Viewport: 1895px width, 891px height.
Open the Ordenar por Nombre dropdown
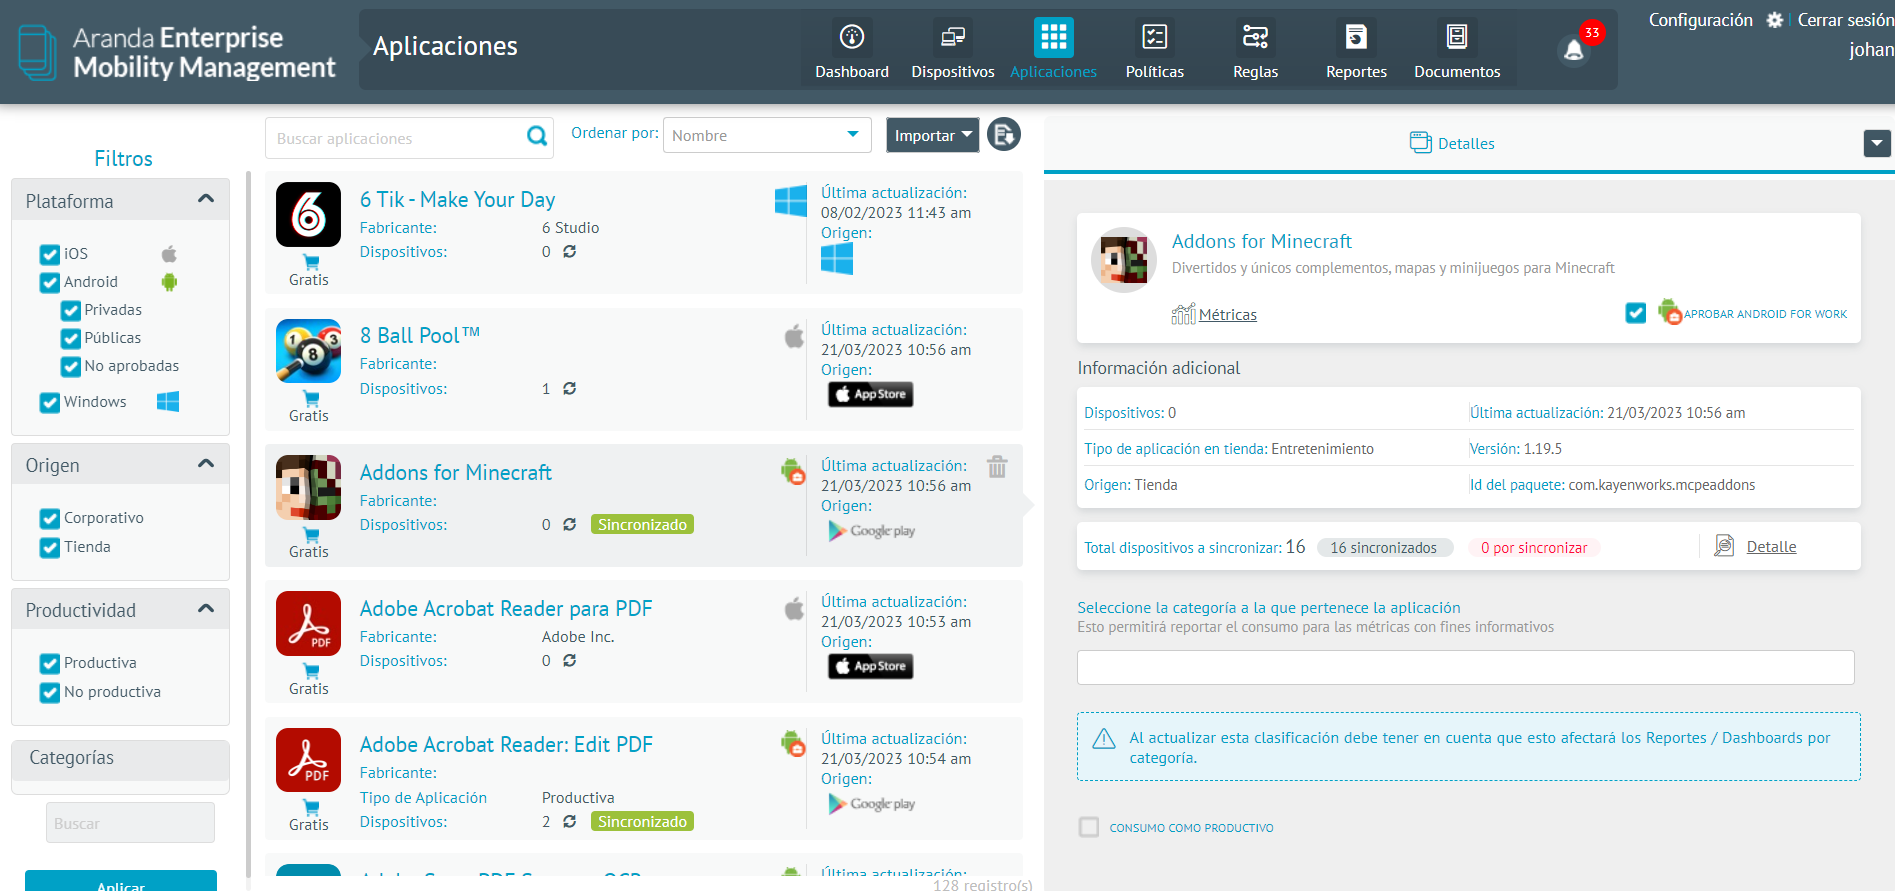point(767,135)
